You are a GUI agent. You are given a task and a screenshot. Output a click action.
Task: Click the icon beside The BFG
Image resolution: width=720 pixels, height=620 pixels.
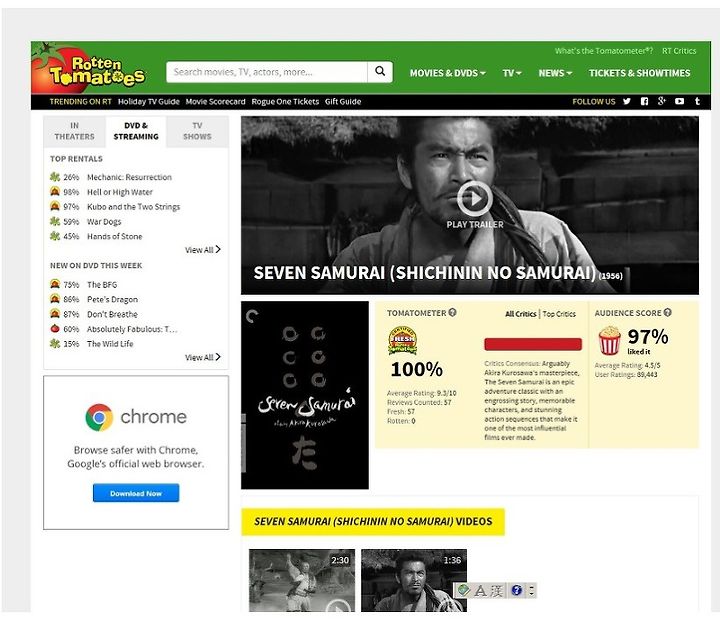tap(55, 284)
